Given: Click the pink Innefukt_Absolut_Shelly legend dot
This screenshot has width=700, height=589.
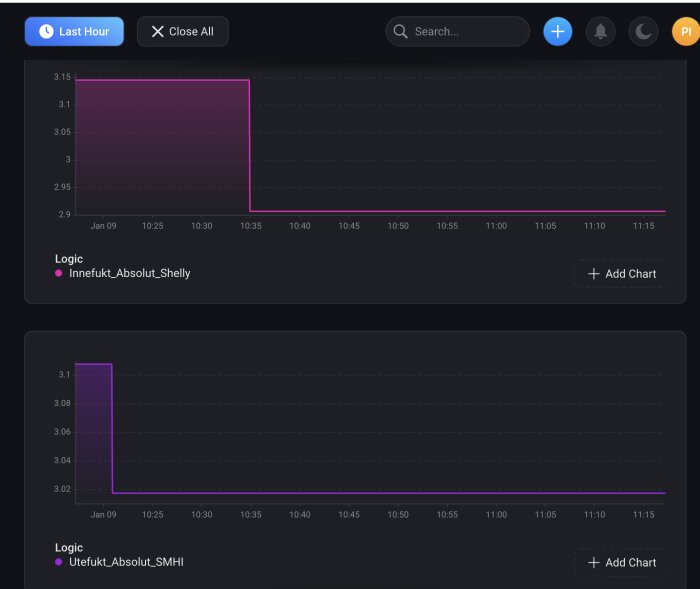Looking at the screenshot, I should pos(58,273).
